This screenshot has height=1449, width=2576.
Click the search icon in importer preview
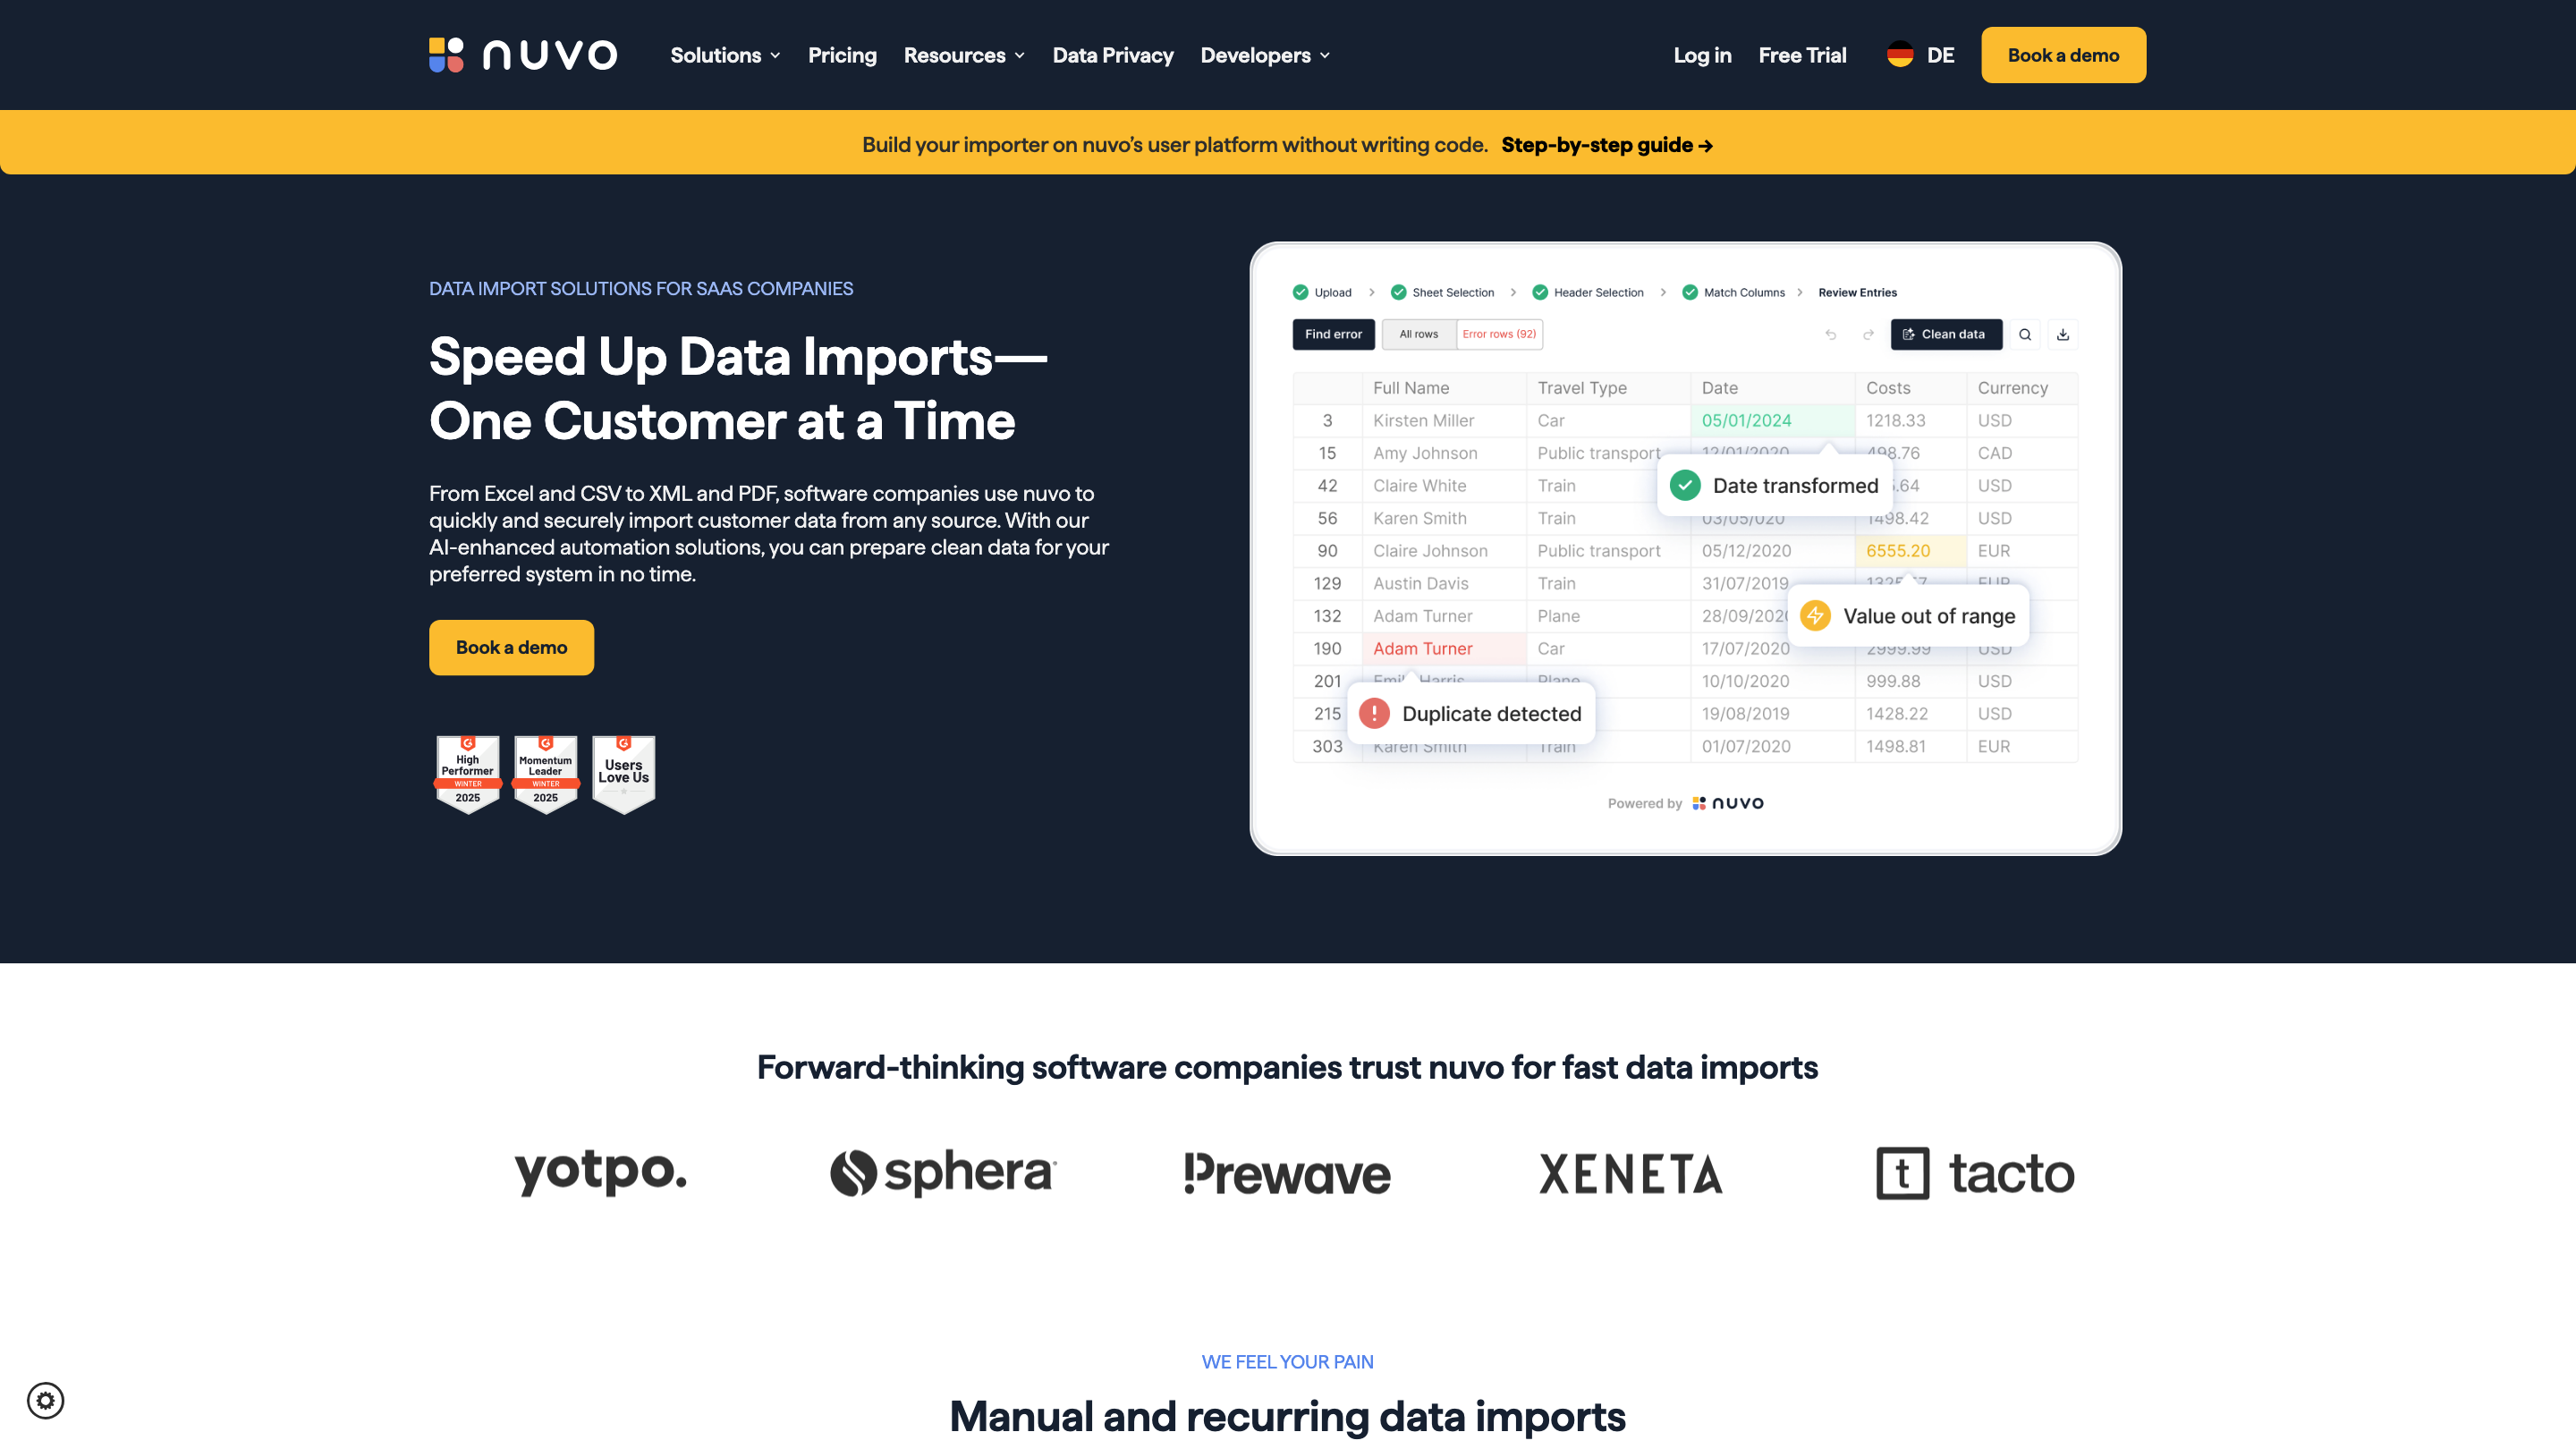(x=2024, y=334)
